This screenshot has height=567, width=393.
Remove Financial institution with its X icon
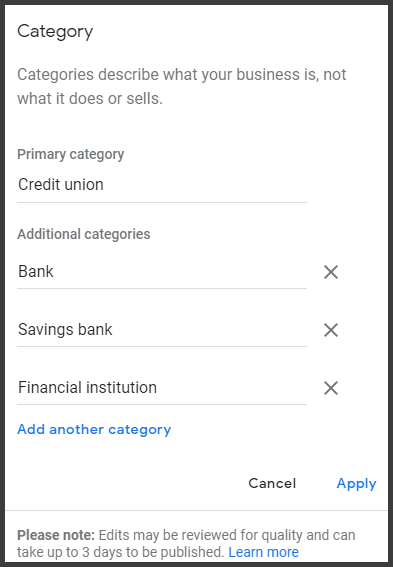point(331,388)
